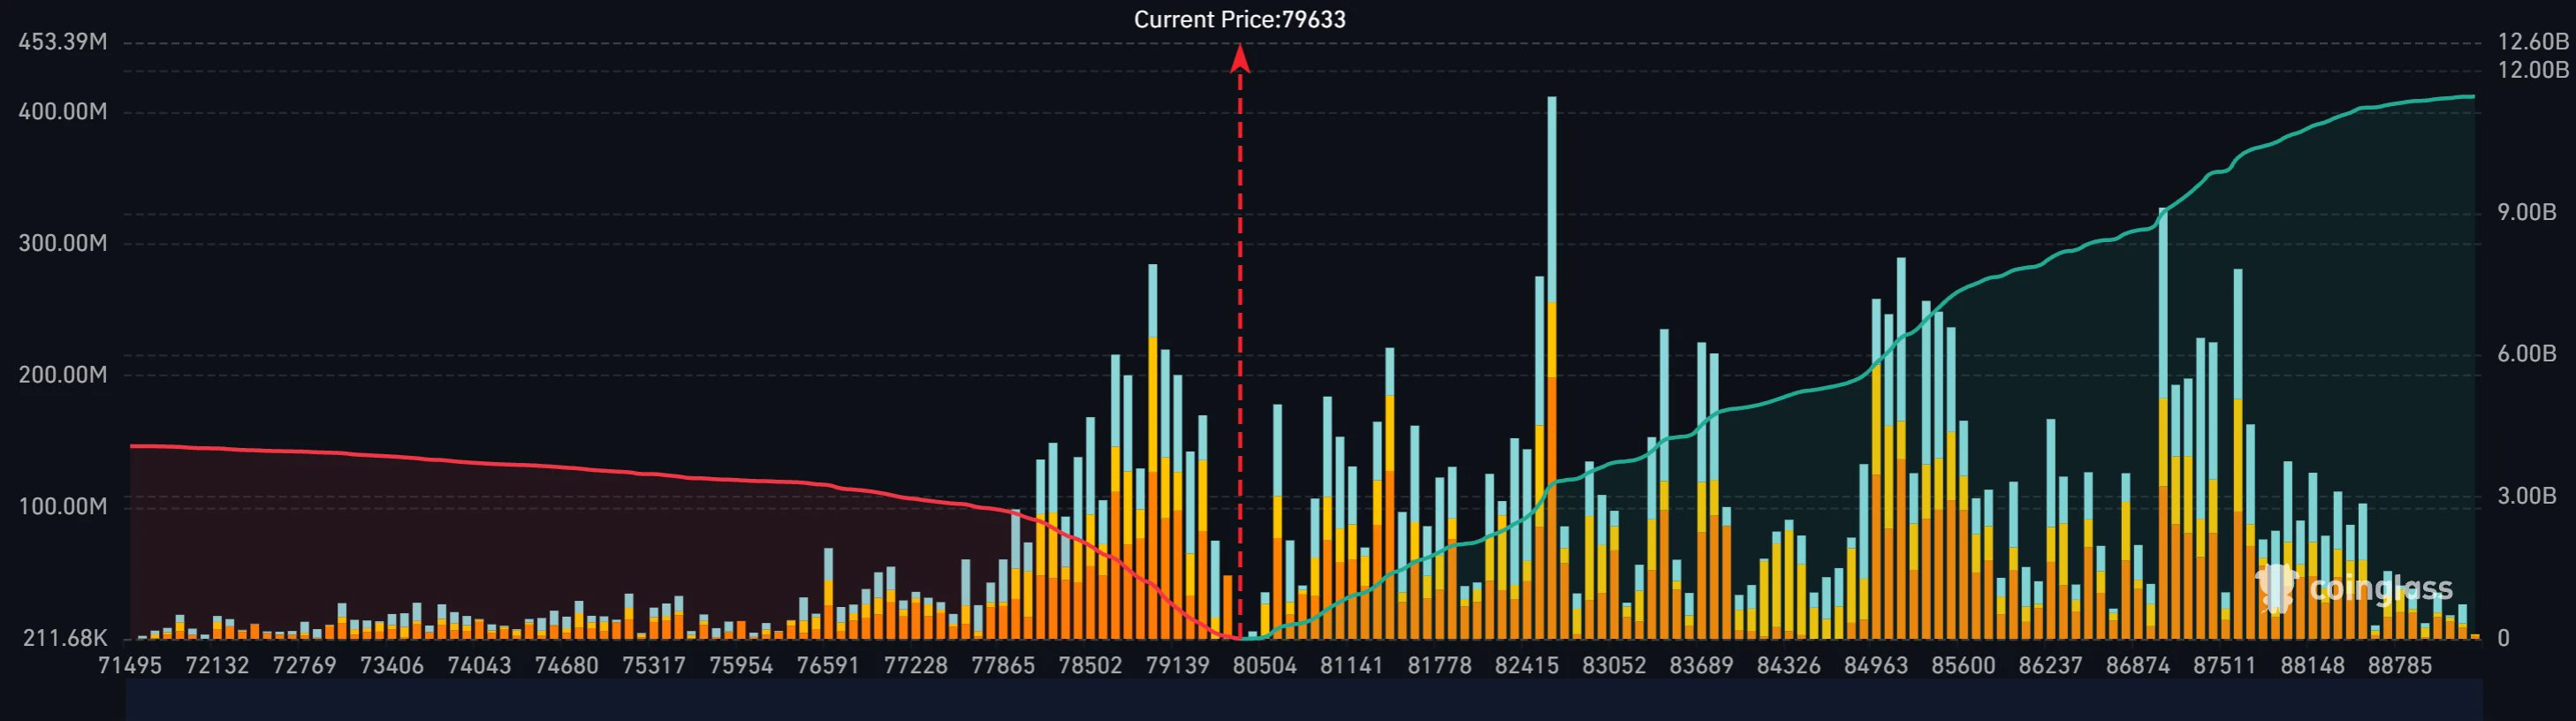Click the 84963 price tick label

pos(1876,666)
